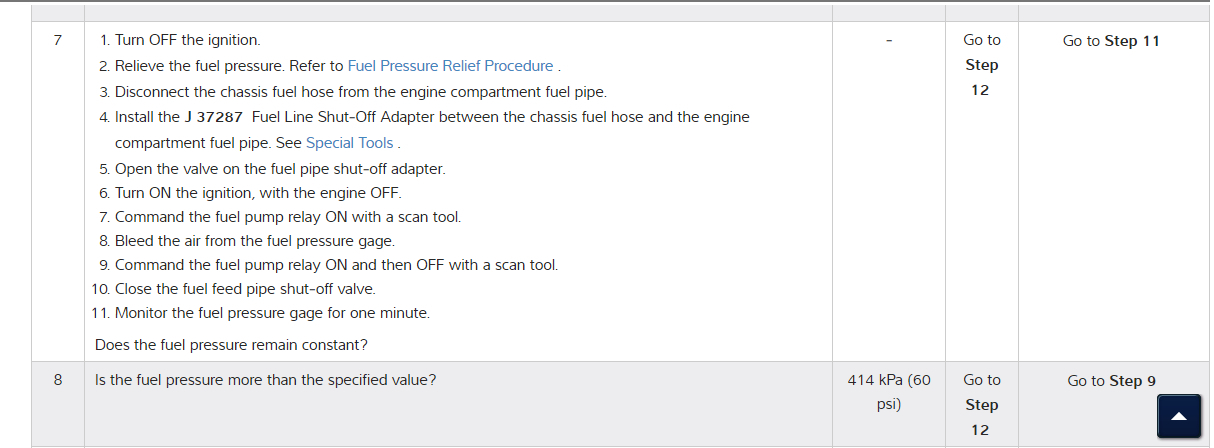Click step number 7 cell
1214x448 pixels.
(x=57, y=41)
